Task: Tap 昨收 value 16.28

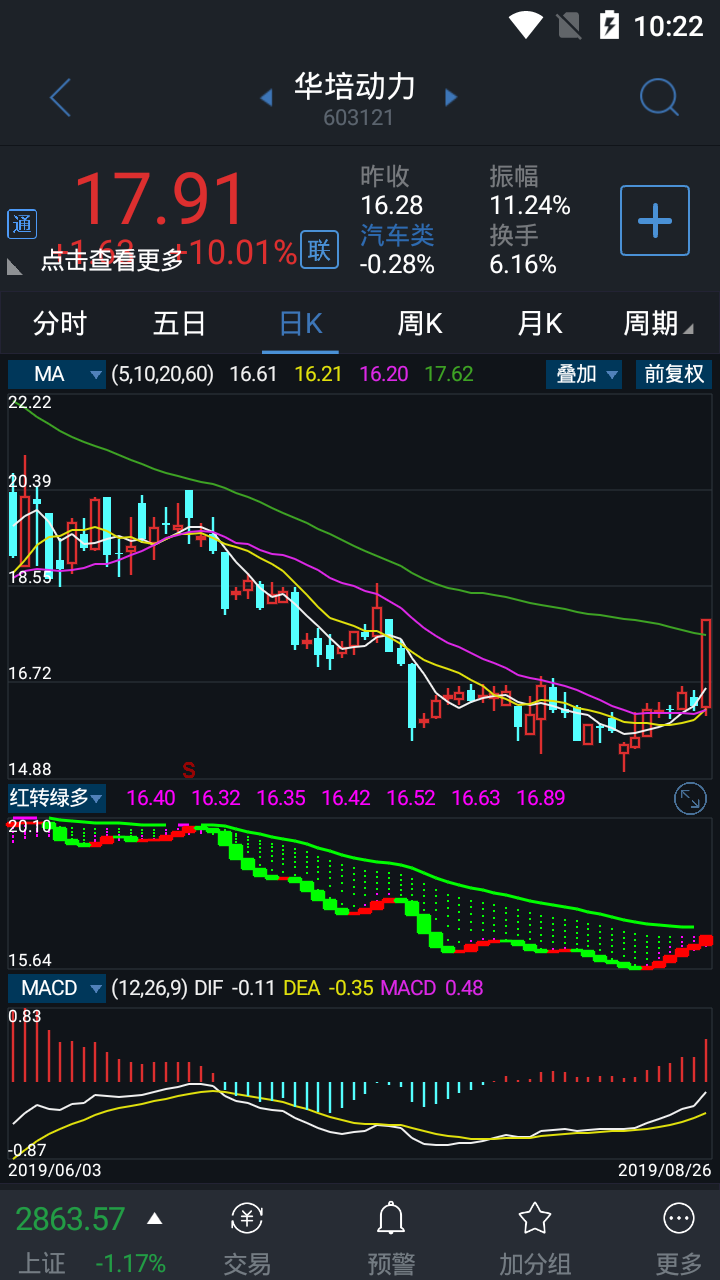Action: coord(392,206)
